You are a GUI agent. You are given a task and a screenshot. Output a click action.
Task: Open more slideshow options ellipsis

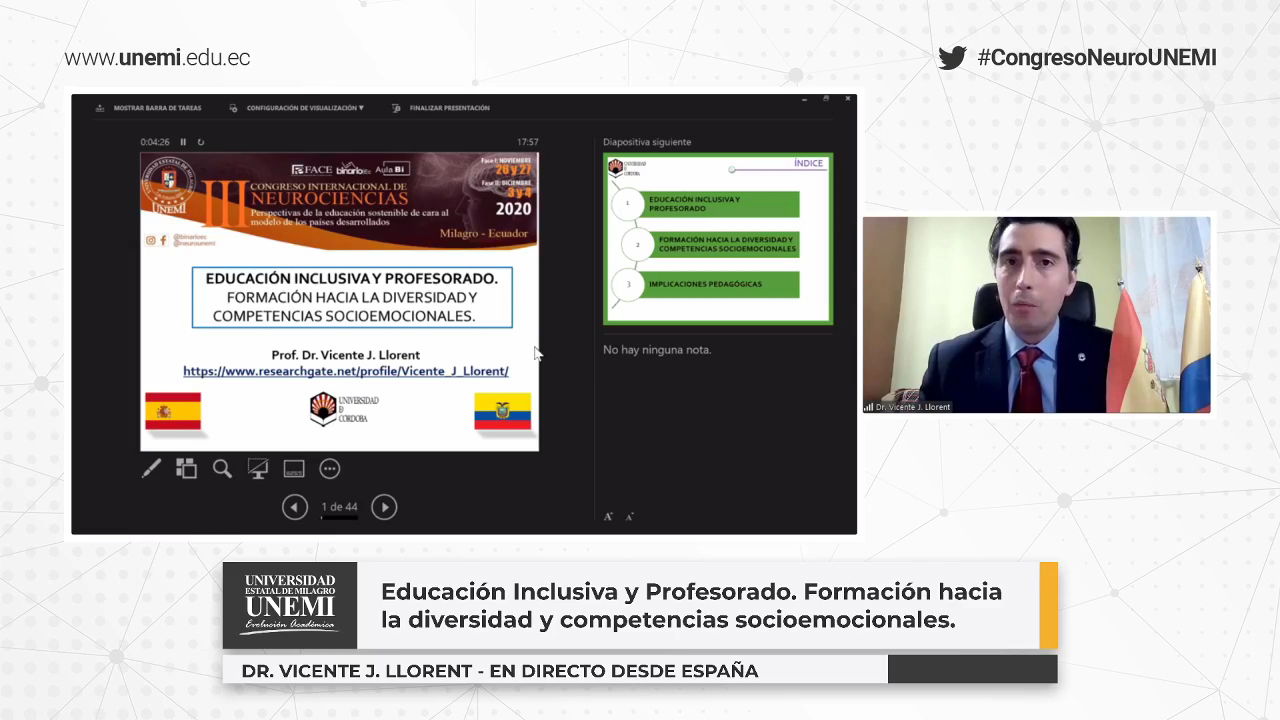tap(330, 468)
